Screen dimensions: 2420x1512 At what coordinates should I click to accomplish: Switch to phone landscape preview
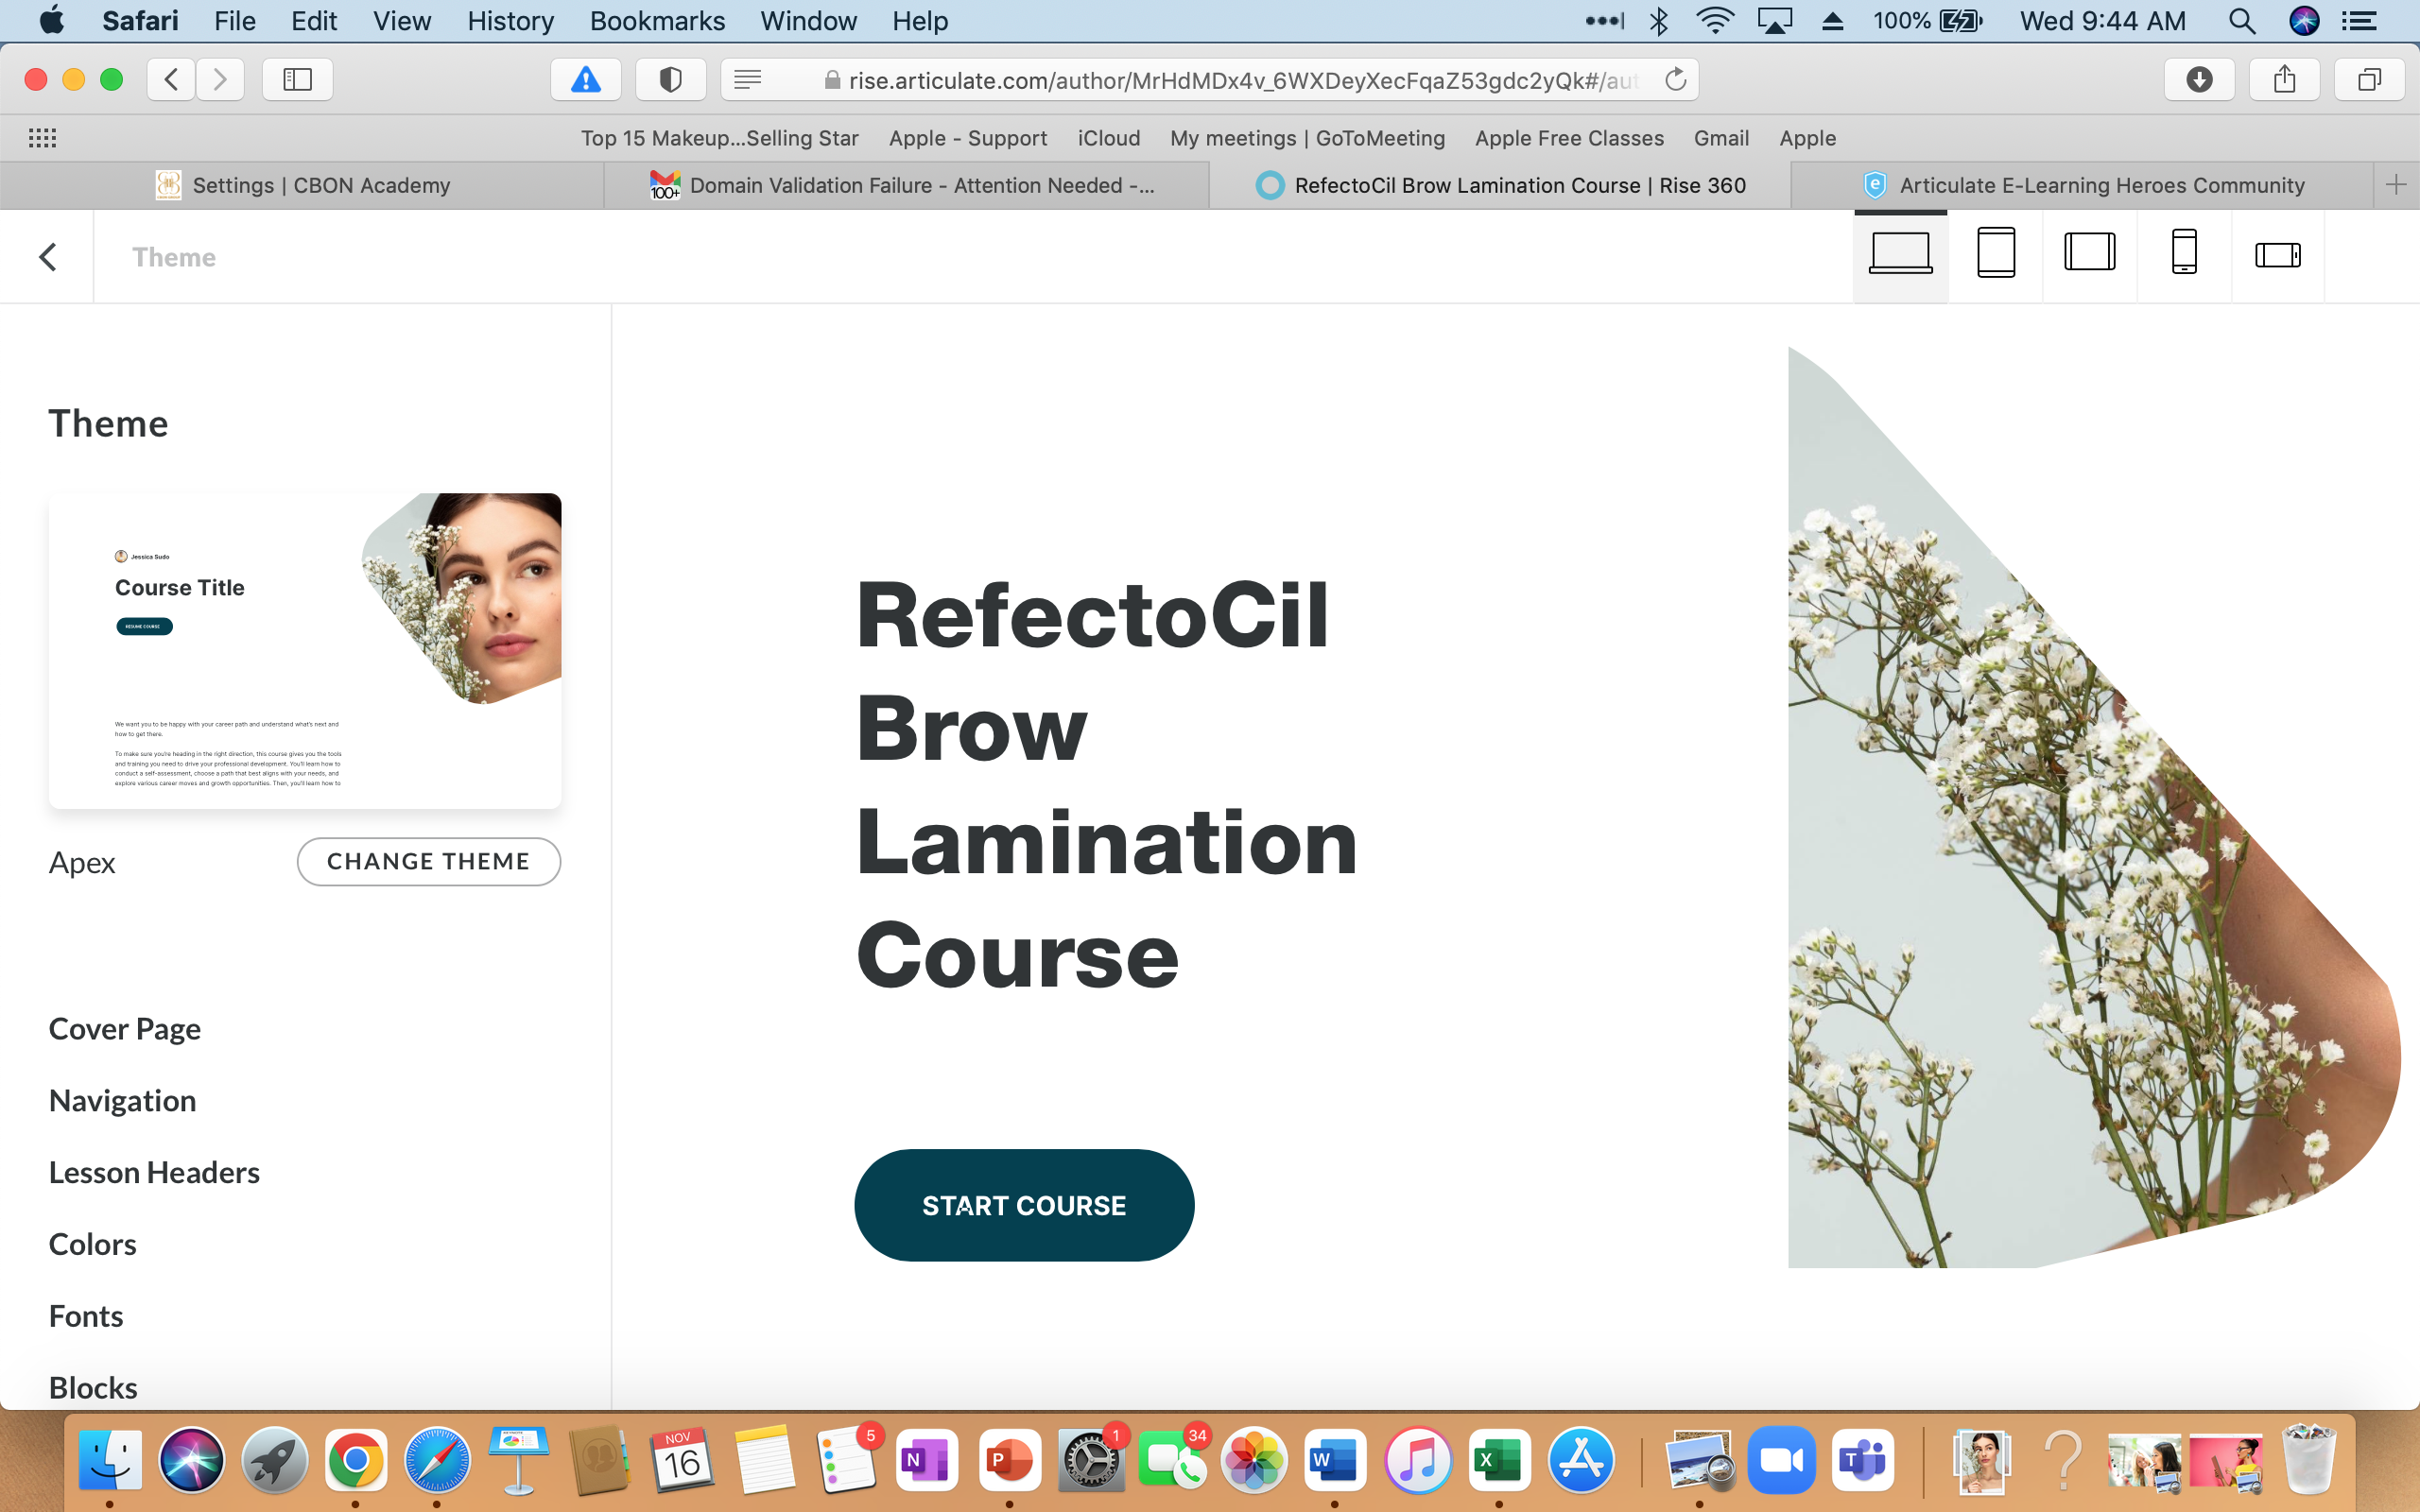(x=2278, y=255)
